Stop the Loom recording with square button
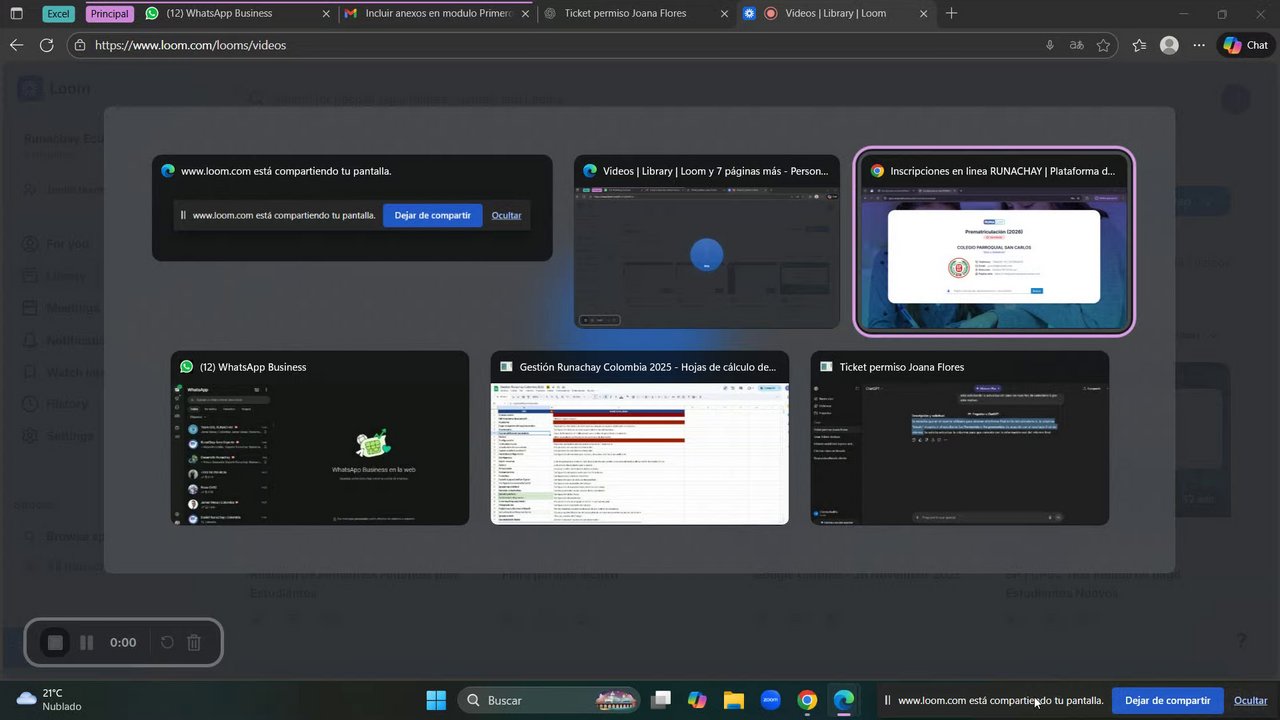This screenshot has height=720, width=1280. point(56,643)
